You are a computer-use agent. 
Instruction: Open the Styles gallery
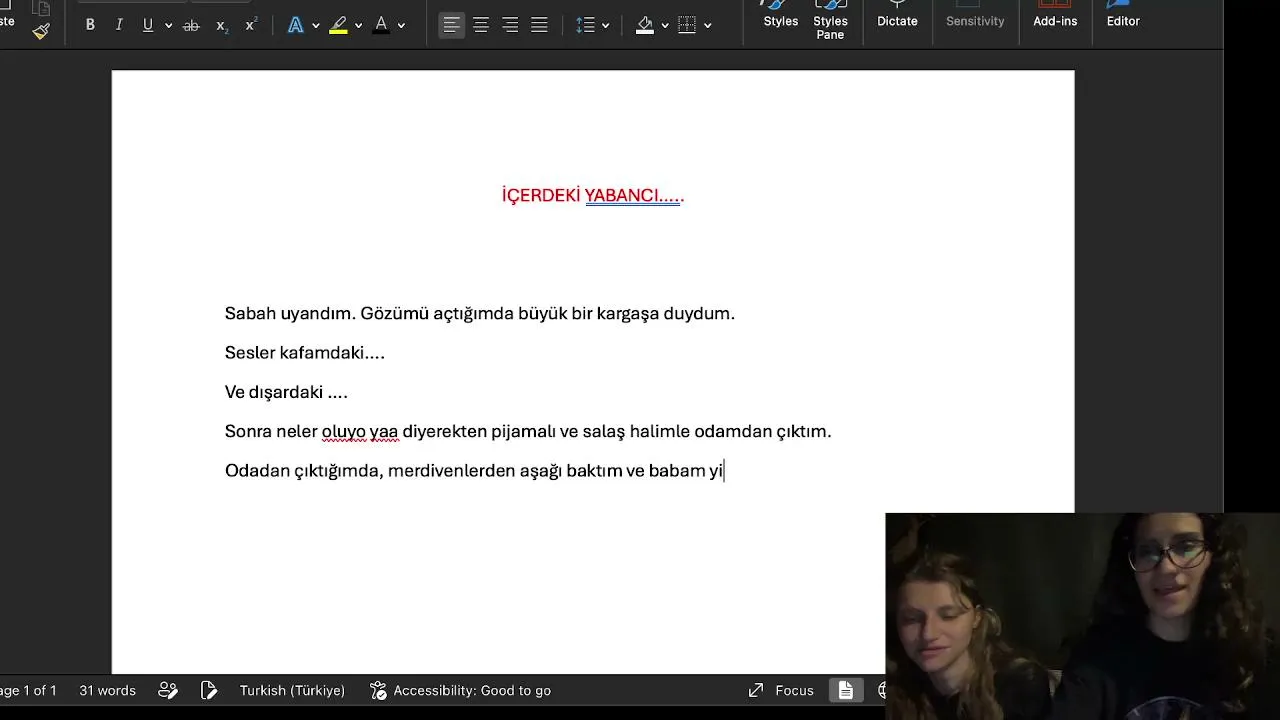(x=781, y=17)
